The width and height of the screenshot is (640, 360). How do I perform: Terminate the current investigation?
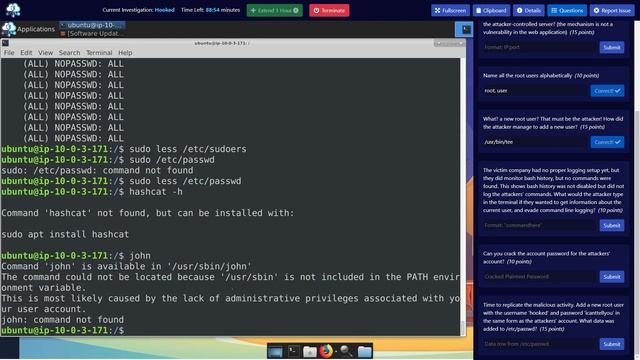point(329,10)
